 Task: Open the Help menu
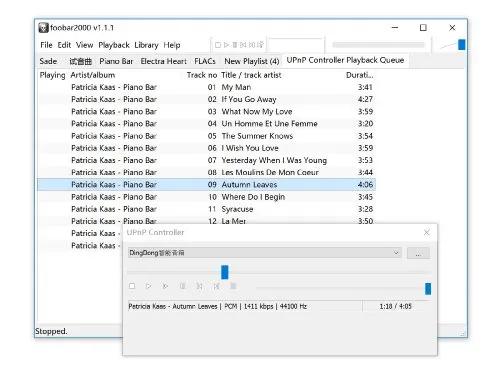(x=172, y=45)
